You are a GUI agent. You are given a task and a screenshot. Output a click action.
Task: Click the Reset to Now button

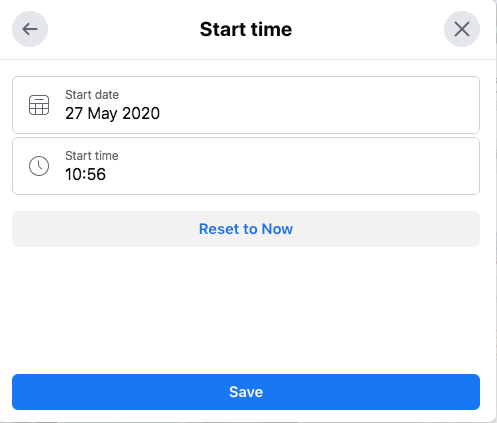(246, 229)
